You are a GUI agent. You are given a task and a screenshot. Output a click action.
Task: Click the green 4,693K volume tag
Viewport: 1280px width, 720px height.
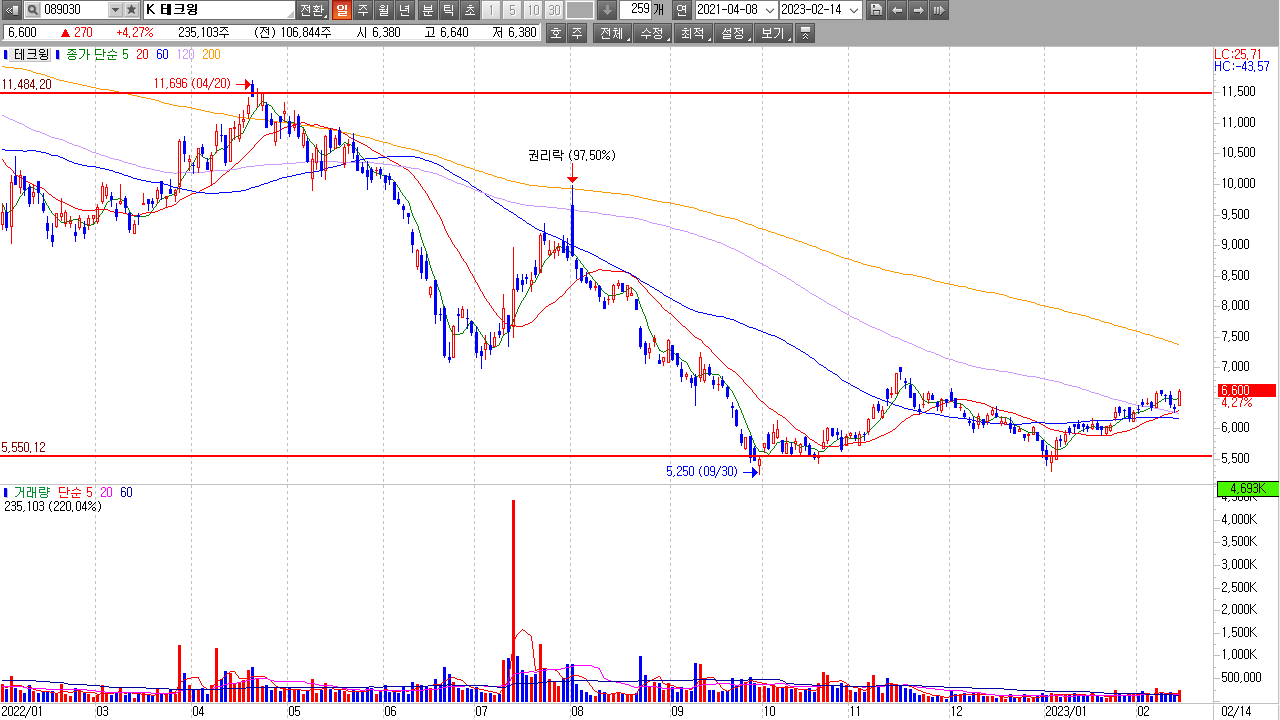pos(1247,489)
